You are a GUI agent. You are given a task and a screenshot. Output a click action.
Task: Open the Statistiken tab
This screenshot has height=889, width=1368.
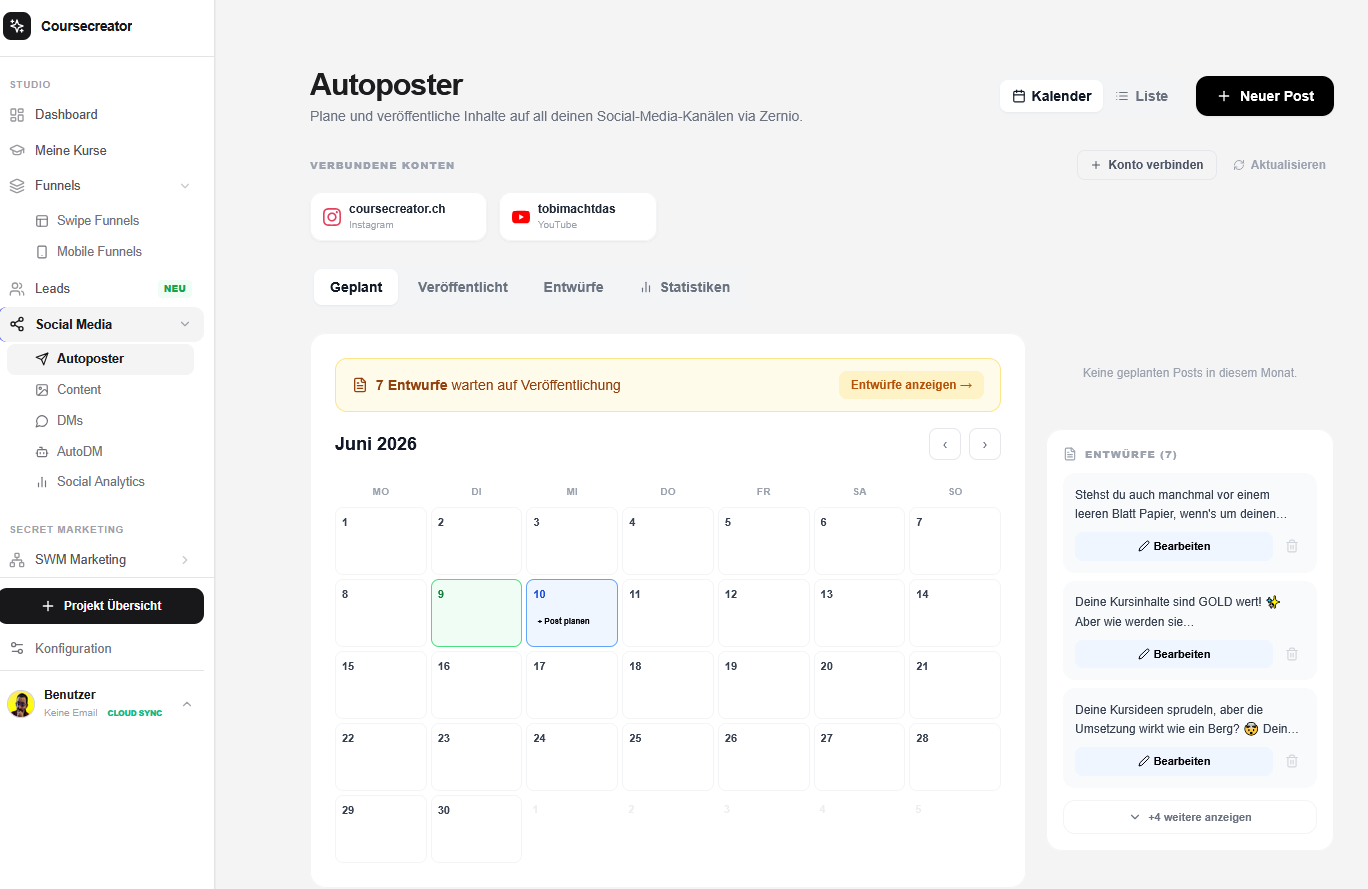coord(685,287)
